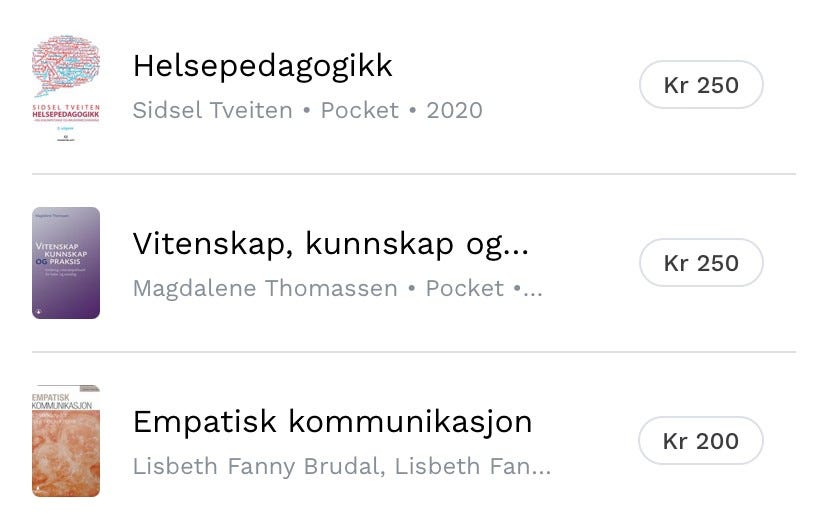Click the purple Vitenskap Kunnskap Praksis cover
Screen dimensions: 828x520
coord(66,263)
